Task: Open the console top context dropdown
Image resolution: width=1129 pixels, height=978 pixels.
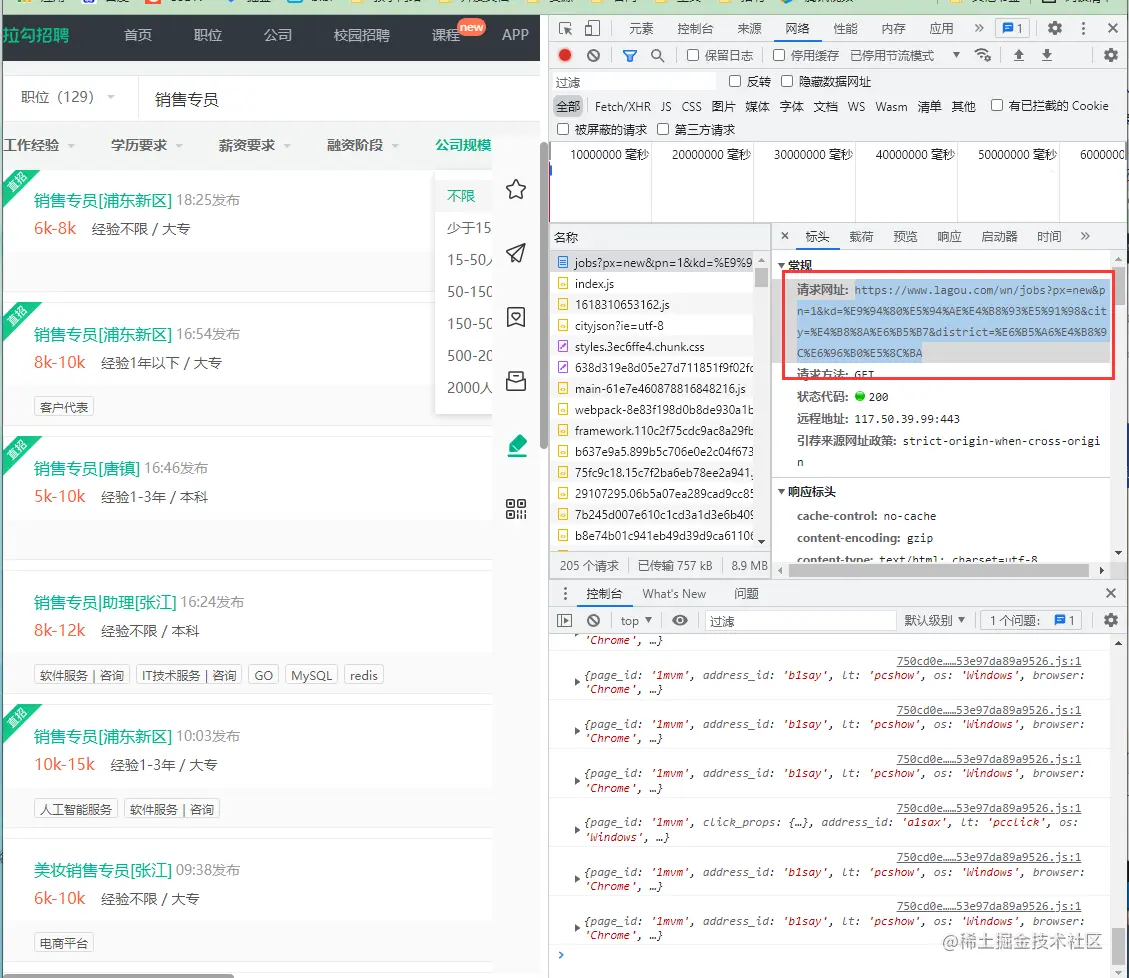Action: [x=636, y=620]
